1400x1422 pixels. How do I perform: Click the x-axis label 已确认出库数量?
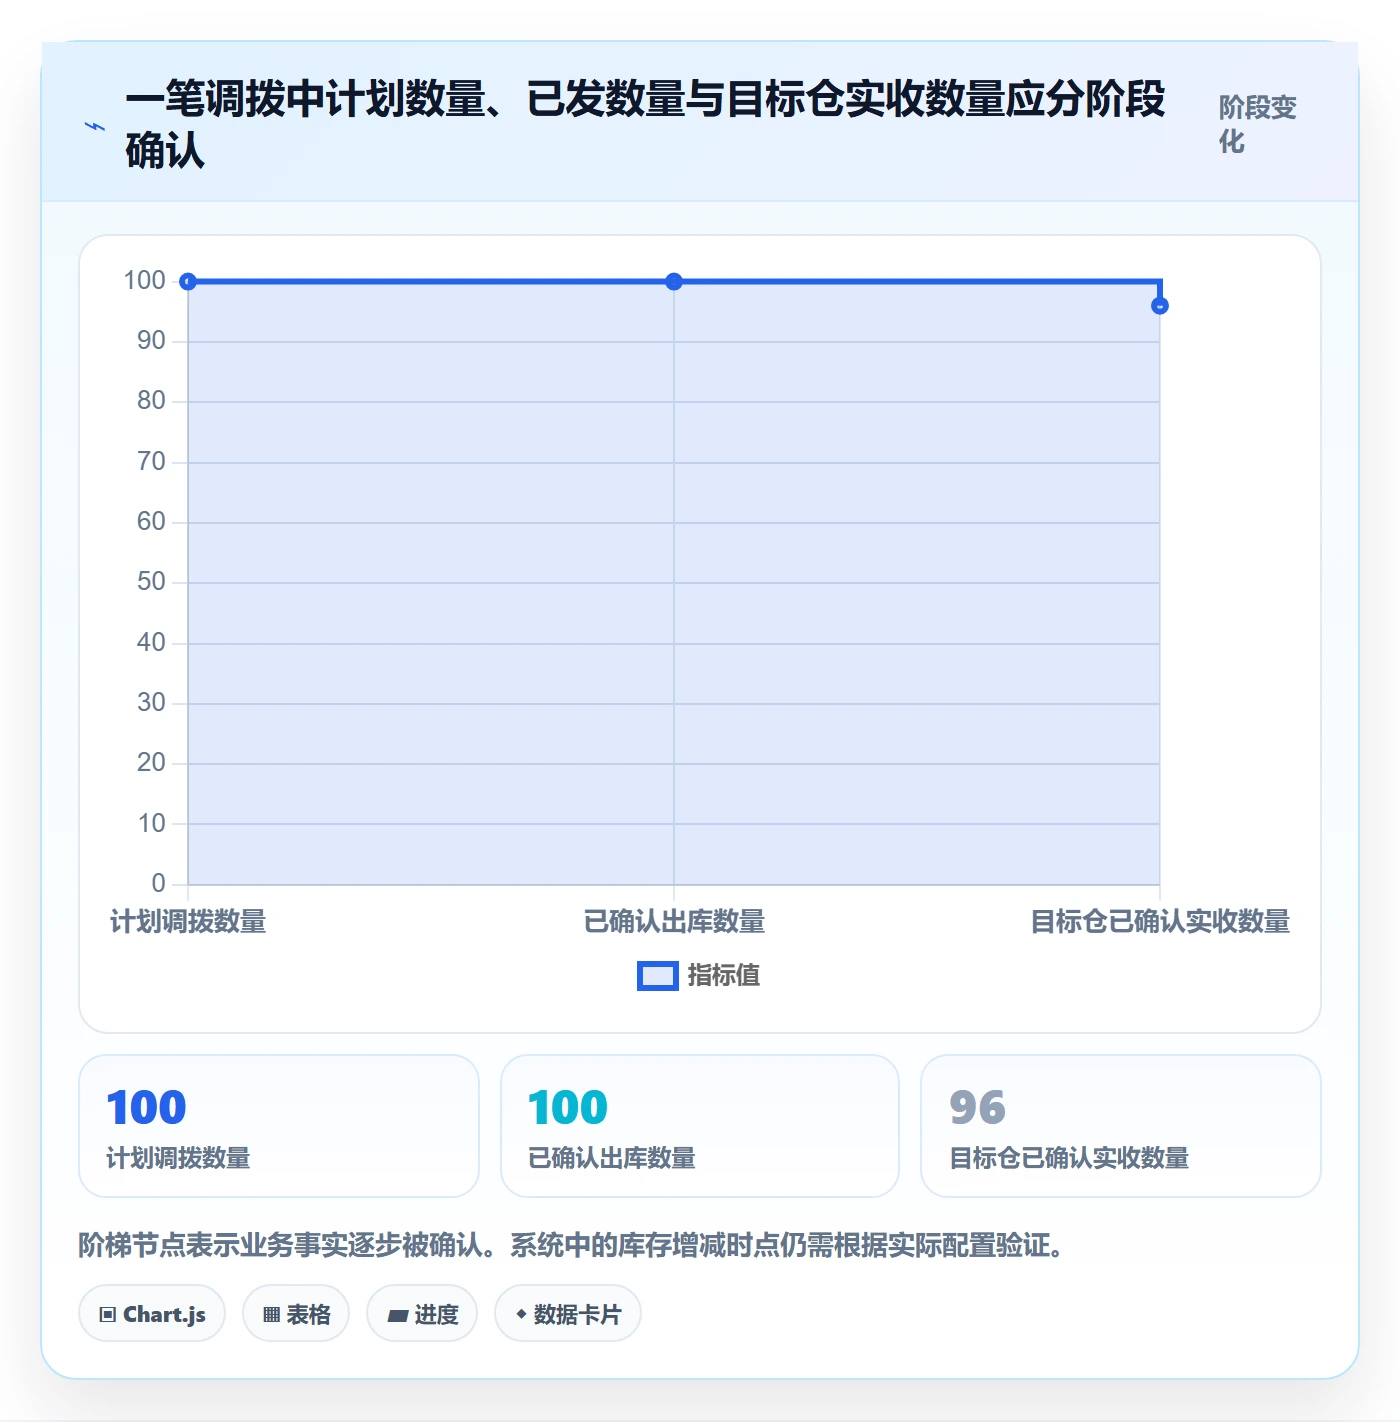(674, 922)
